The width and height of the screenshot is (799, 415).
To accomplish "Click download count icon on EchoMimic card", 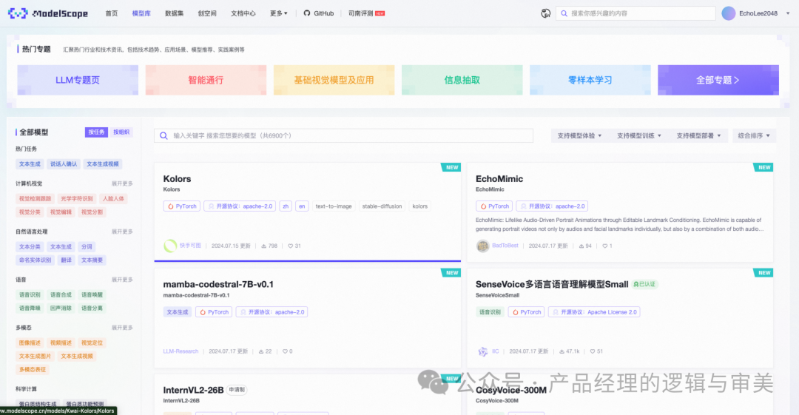I will pos(581,246).
